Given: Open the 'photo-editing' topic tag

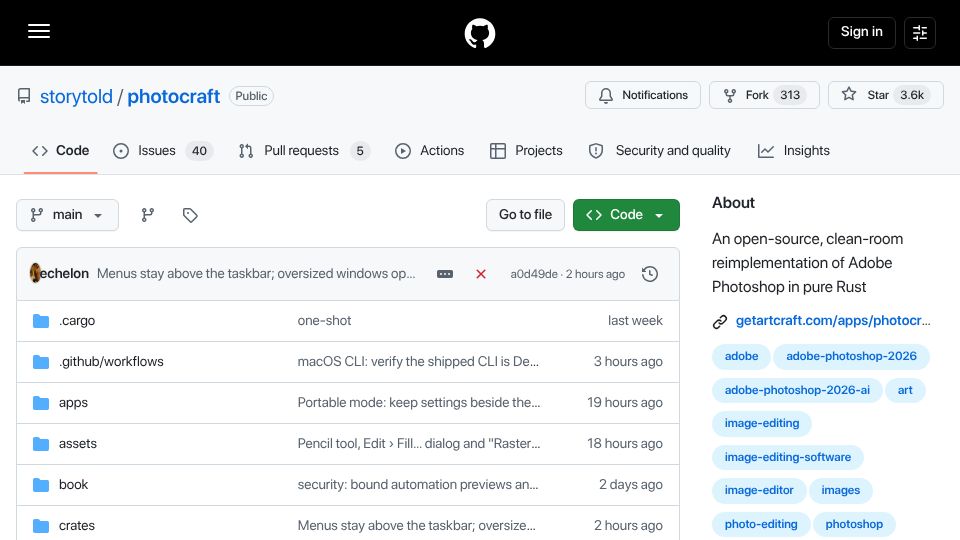Looking at the screenshot, I should (x=761, y=524).
